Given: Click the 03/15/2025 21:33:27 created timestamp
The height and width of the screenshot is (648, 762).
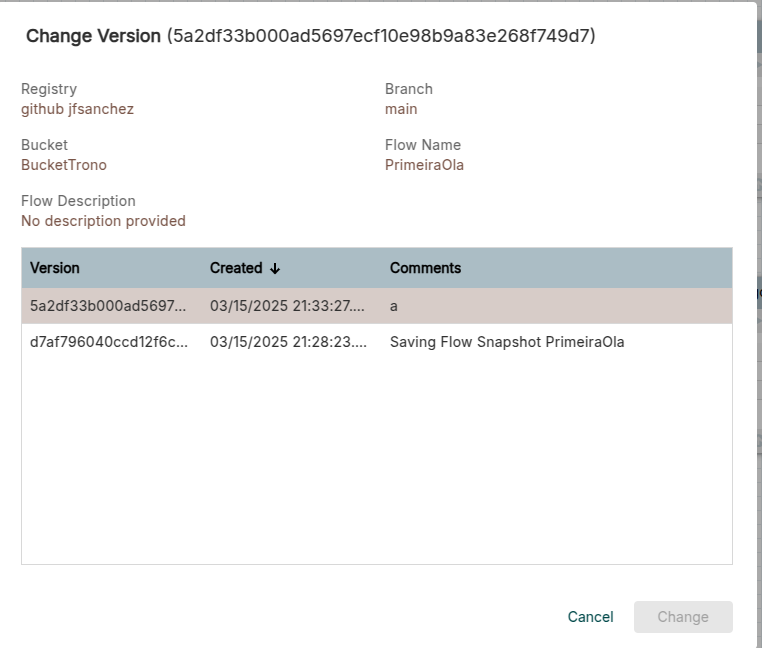Looking at the screenshot, I should 287,306.
